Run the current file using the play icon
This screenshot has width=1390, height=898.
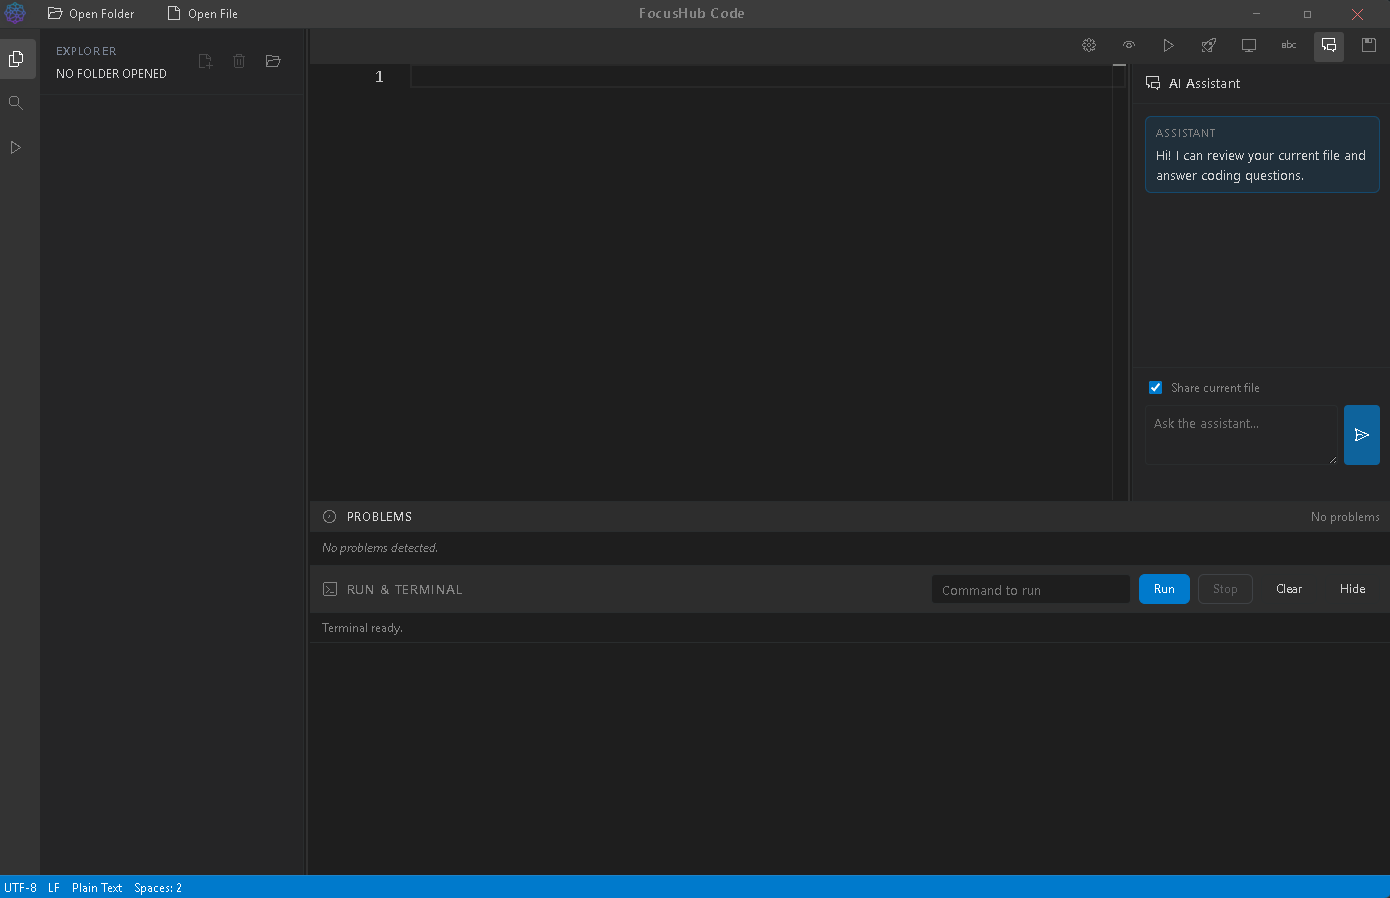point(1168,45)
